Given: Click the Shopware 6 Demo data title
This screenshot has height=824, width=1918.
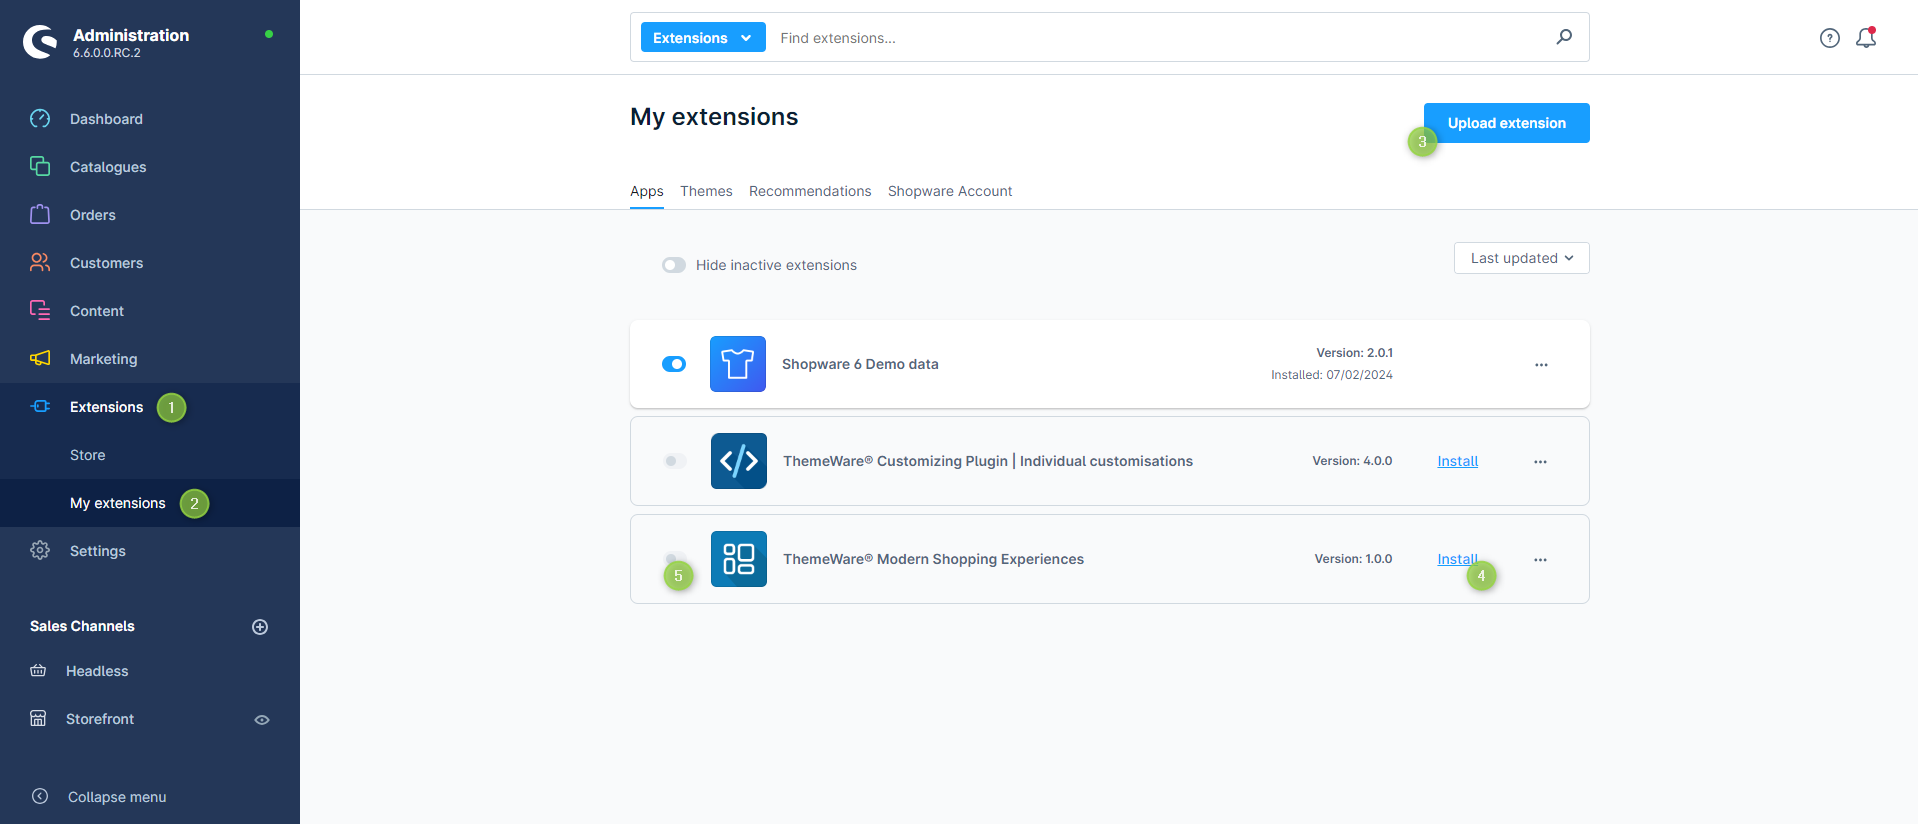Looking at the screenshot, I should [860, 364].
